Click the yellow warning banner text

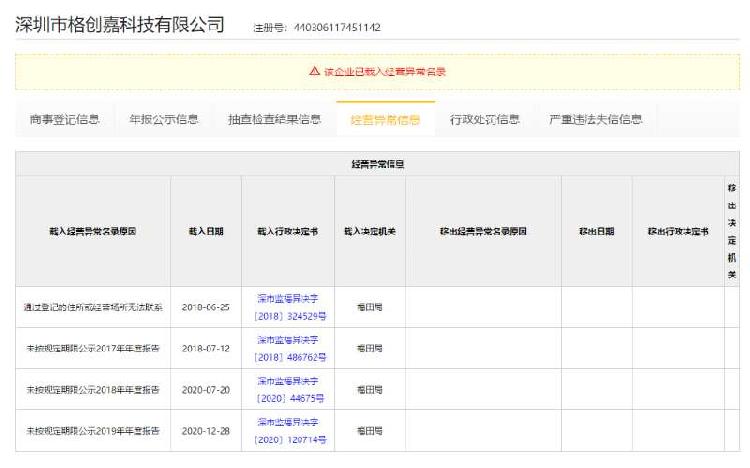click(x=385, y=72)
